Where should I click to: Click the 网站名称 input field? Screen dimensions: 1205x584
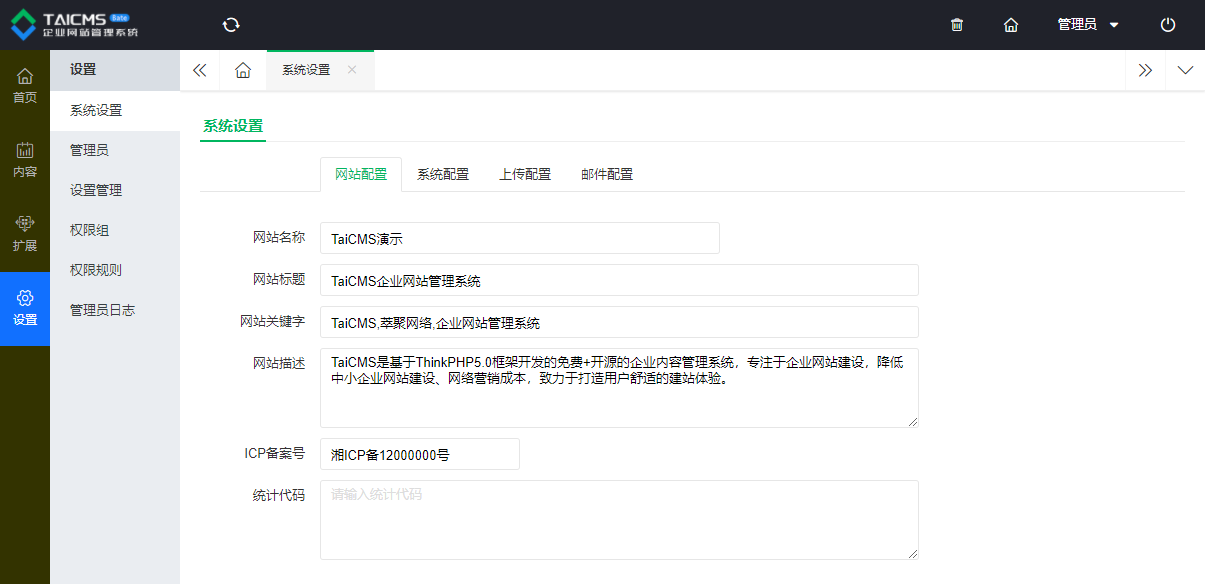click(x=519, y=238)
